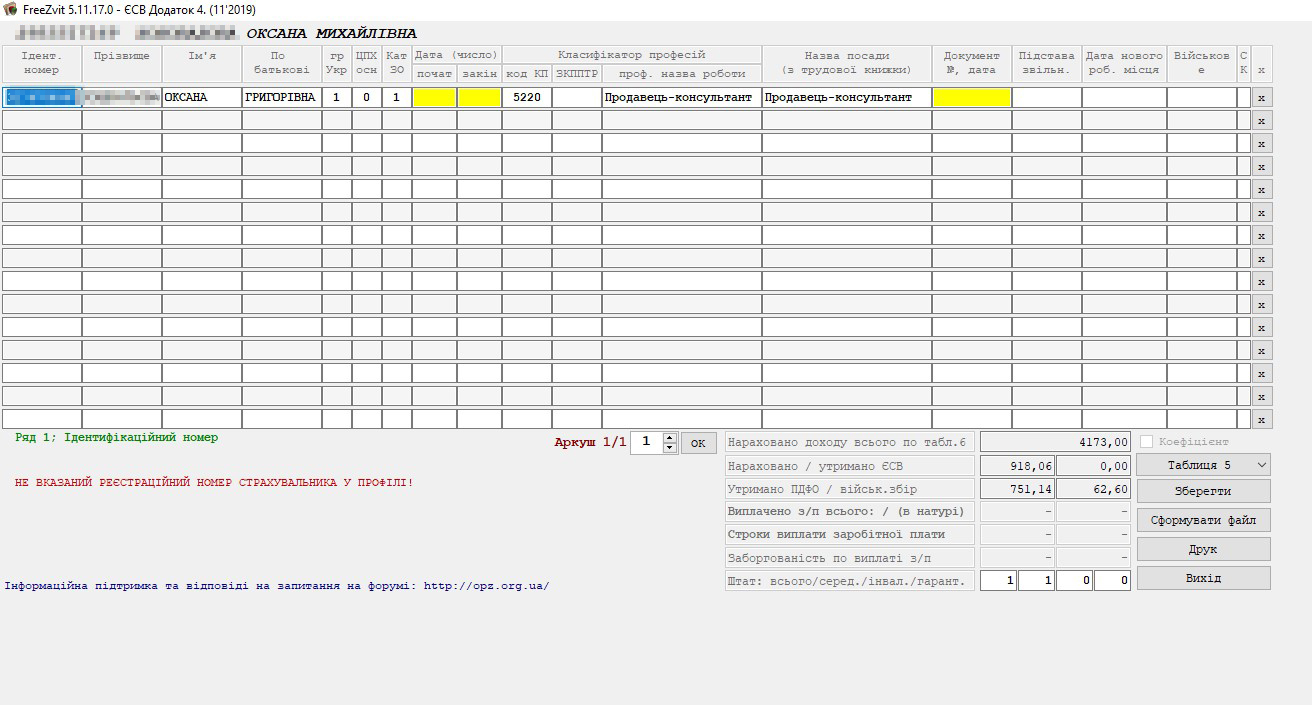1312x705 pixels.
Task: Click the Аркуш sheet number input field
Action: (x=647, y=442)
